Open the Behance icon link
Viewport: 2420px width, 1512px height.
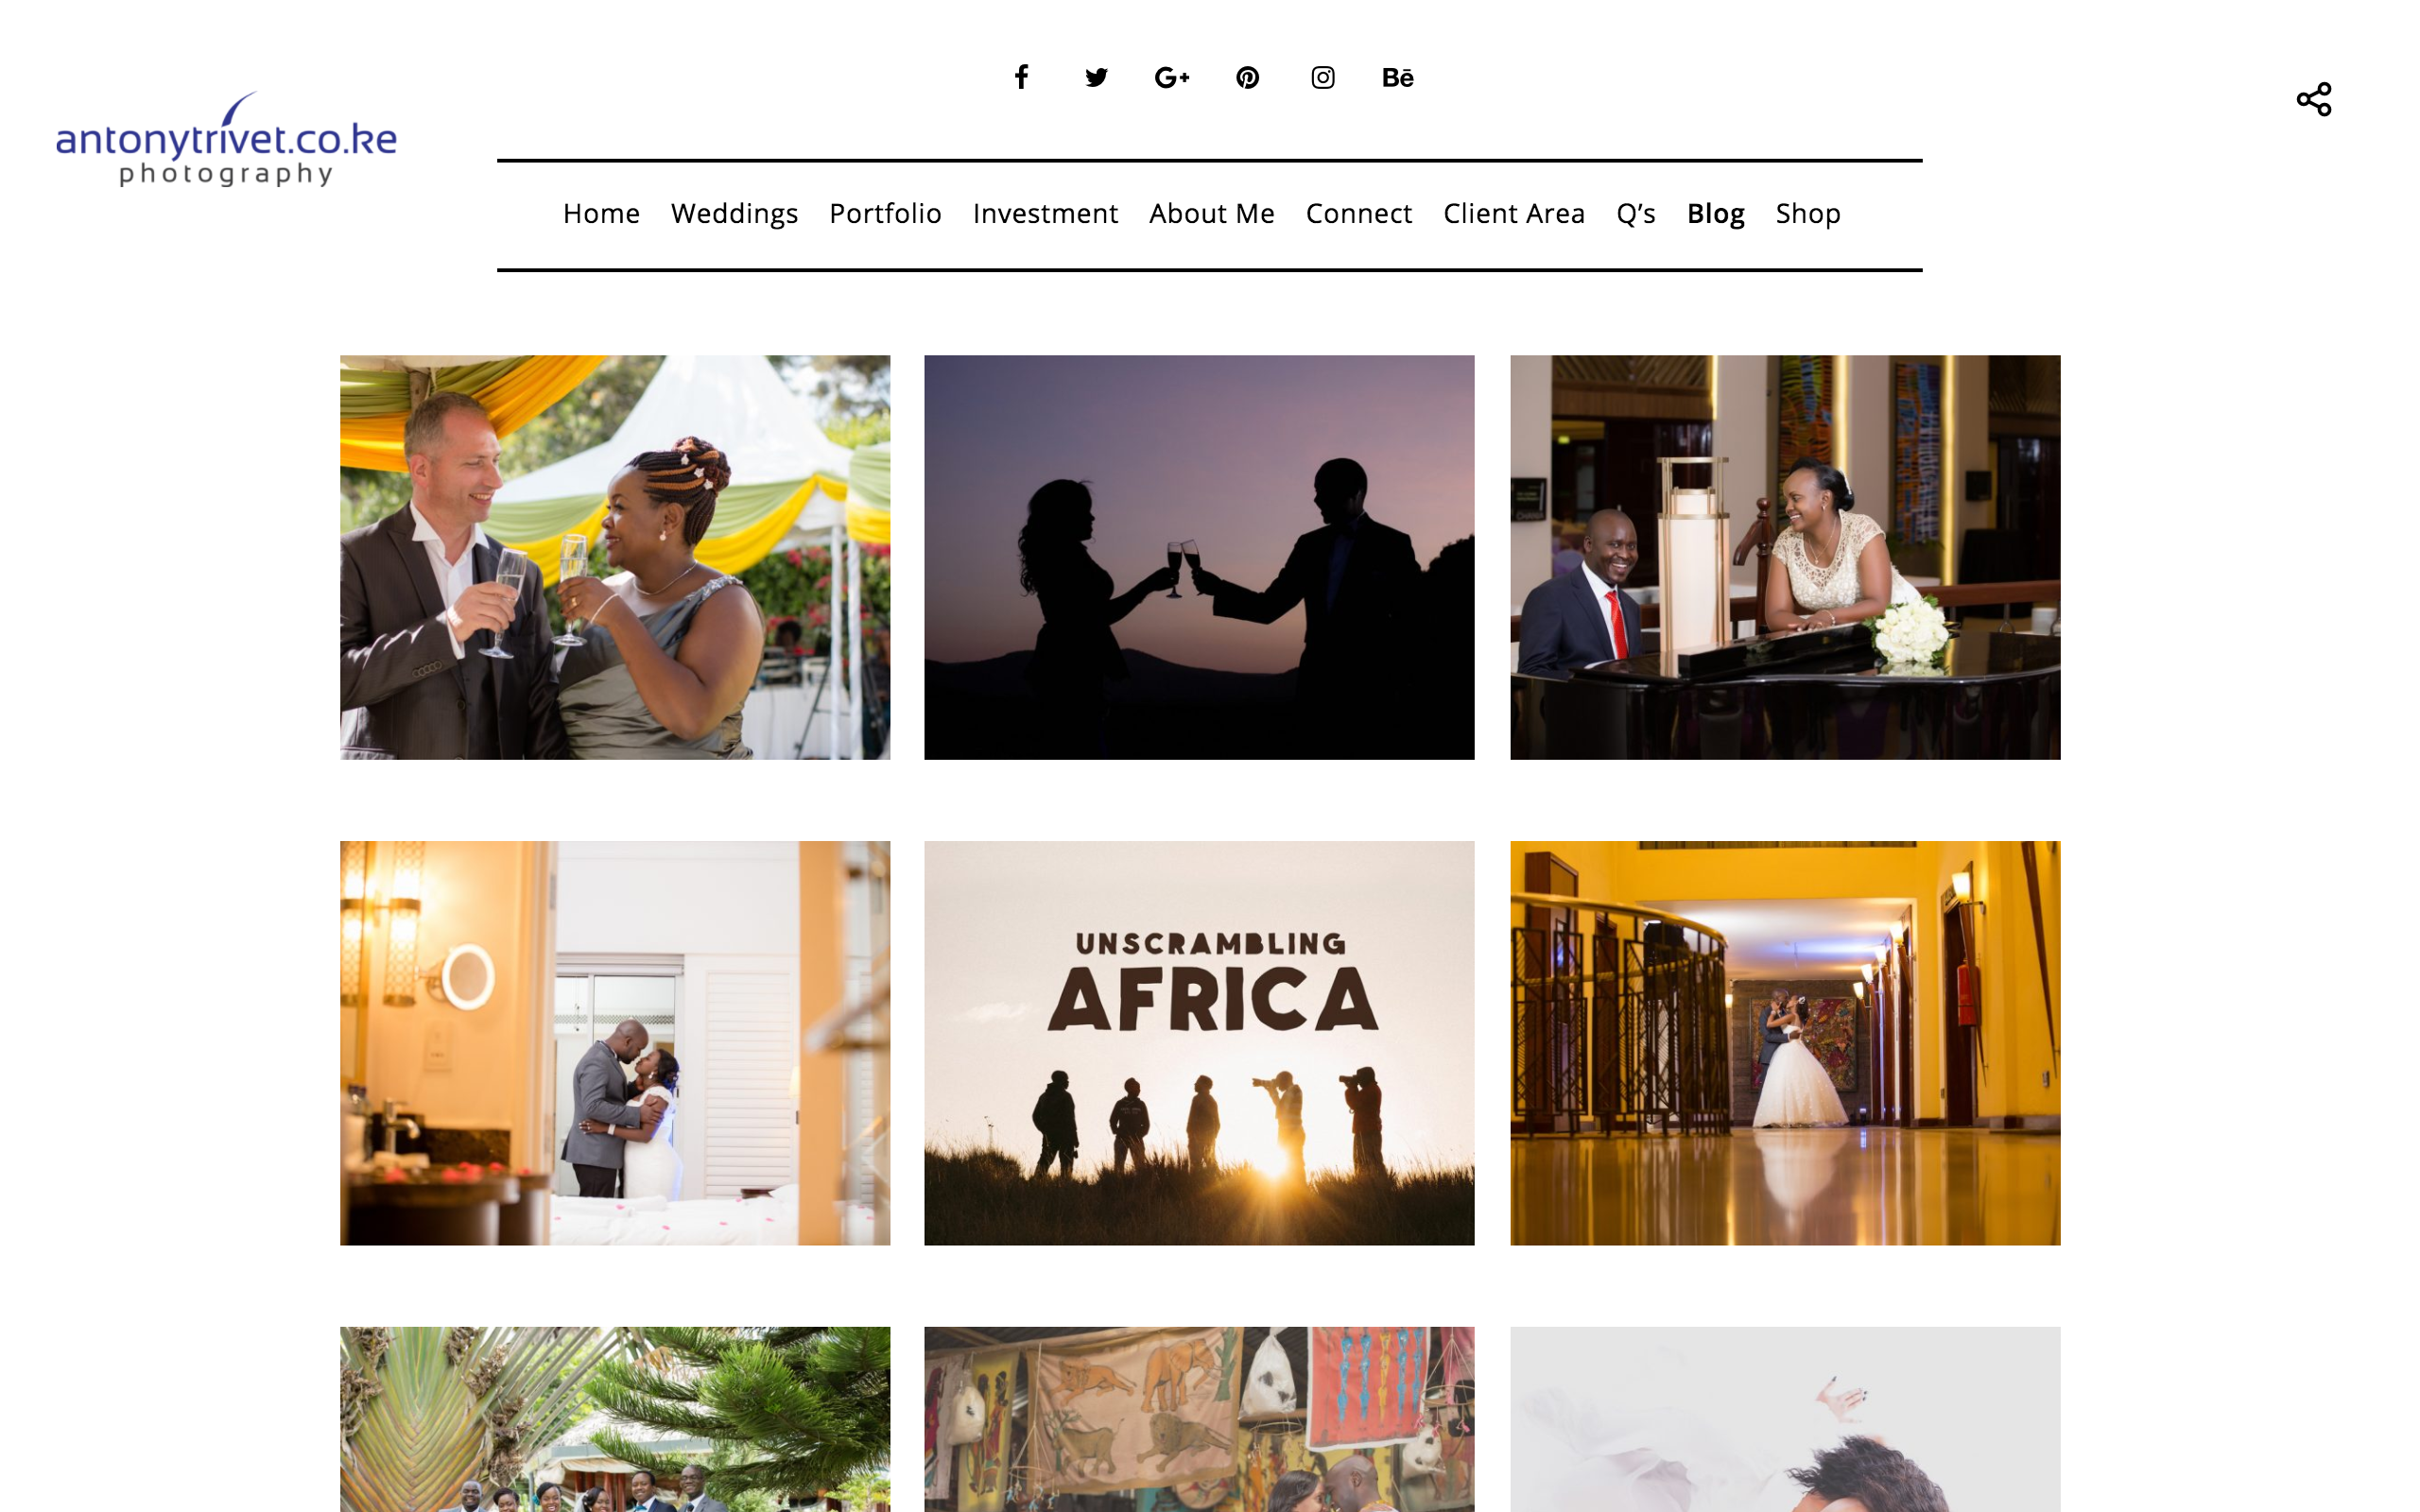pos(1398,77)
